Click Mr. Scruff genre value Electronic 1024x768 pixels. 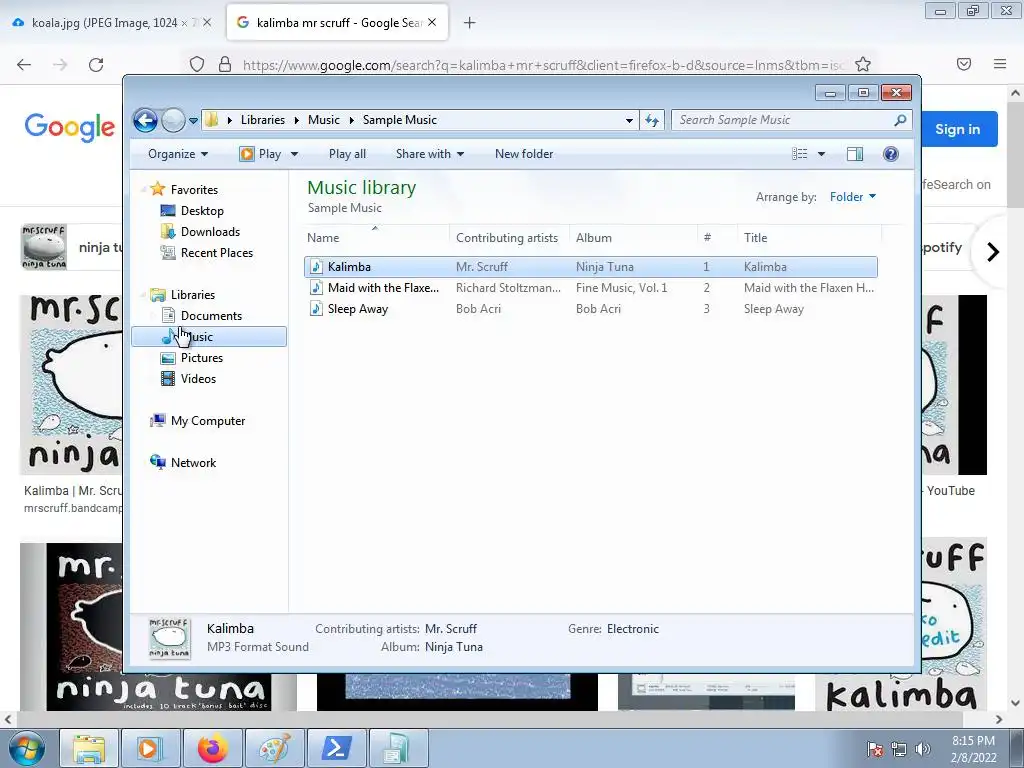coord(632,629)
